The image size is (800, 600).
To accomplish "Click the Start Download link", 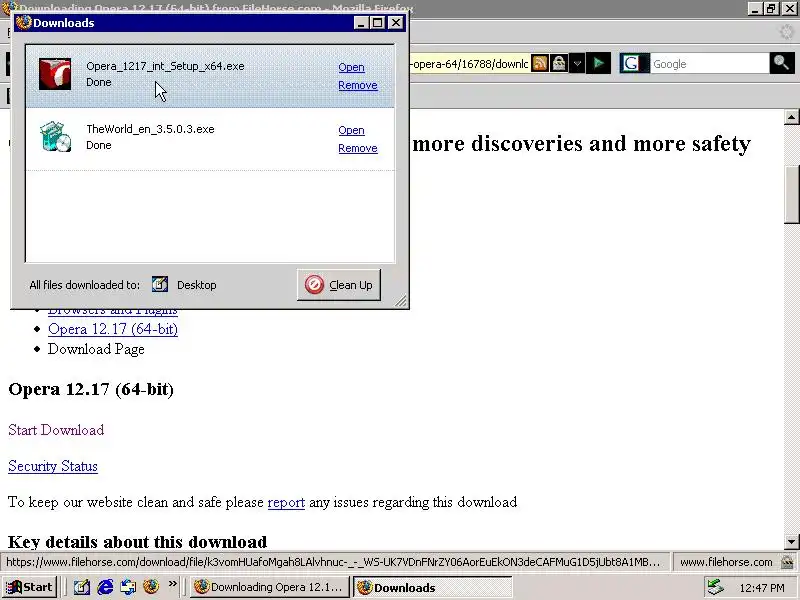I will pyautogui.click(x=56, y=430).
